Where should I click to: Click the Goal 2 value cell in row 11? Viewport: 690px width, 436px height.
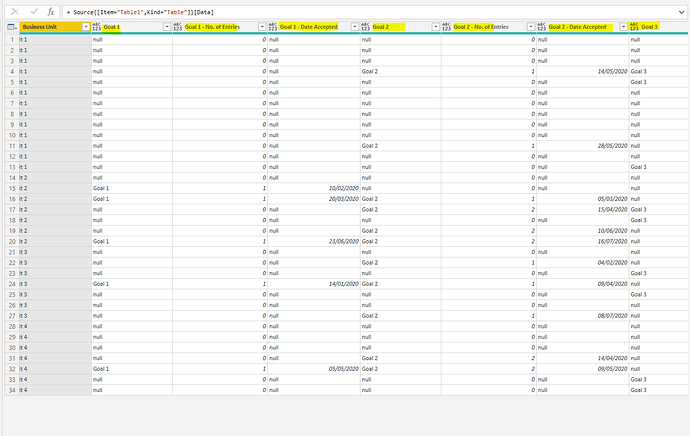pos(401,146)
